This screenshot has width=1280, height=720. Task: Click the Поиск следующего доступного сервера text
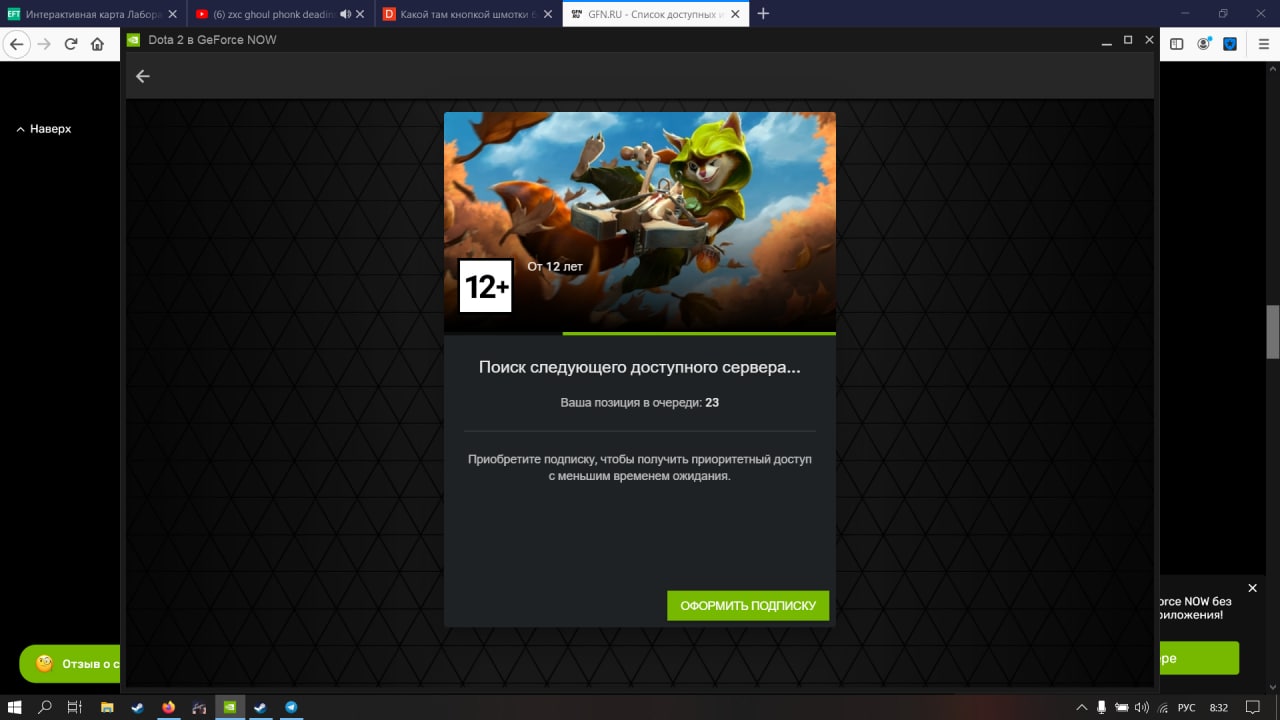640,367
